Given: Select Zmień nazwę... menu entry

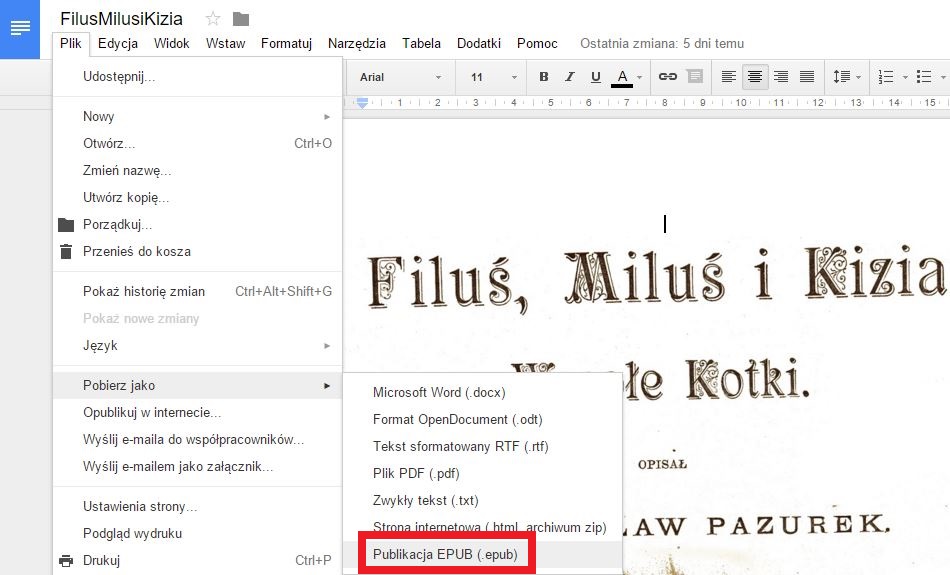Looking at the screenshot, I should [x=198, y=170].
